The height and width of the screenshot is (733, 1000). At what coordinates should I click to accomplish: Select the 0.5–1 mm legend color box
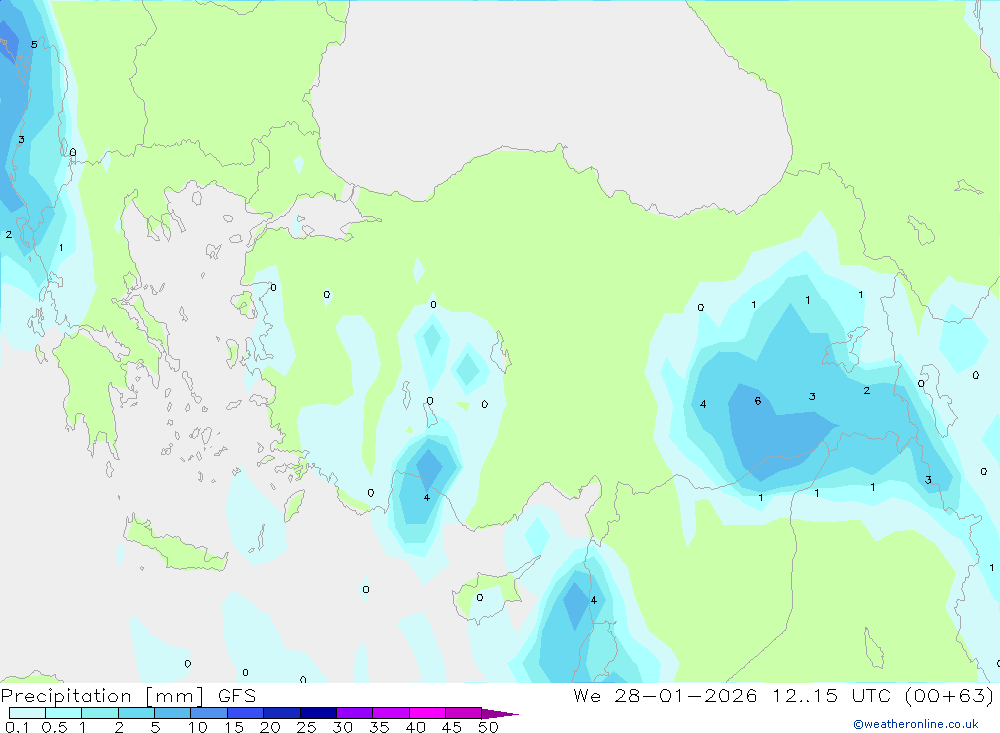coord(63,713)
